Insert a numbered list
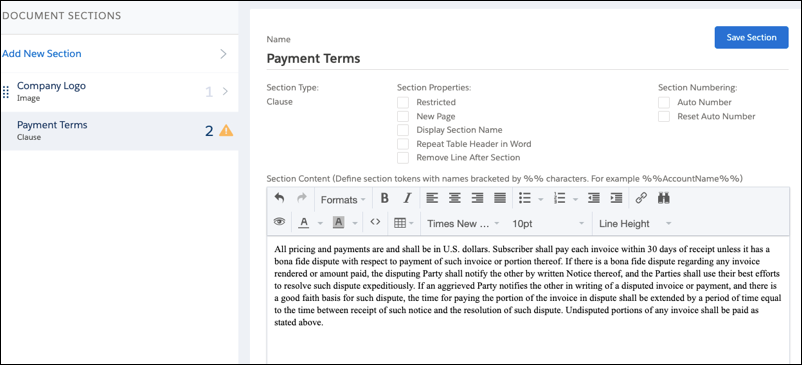The width and height of the screenshot is (802, 365). [x=559, y=198]
